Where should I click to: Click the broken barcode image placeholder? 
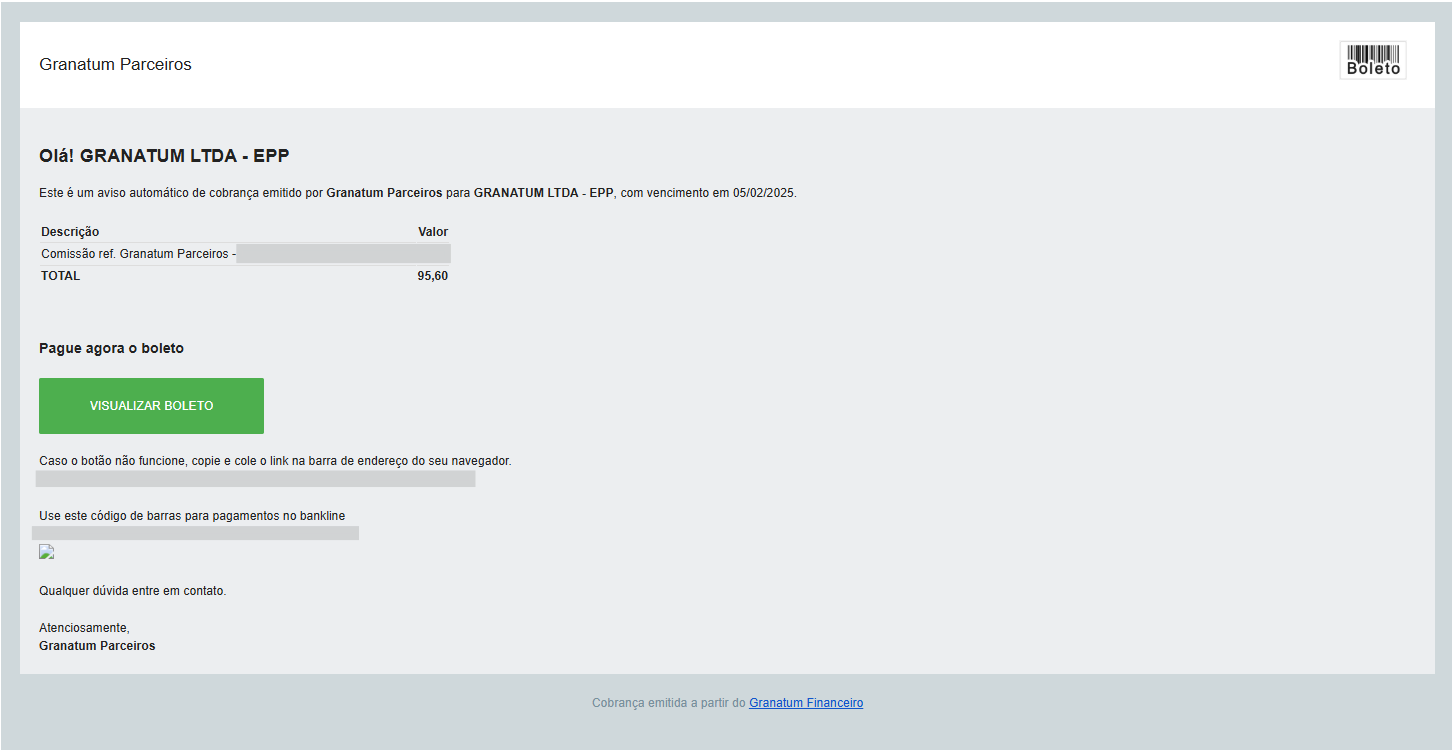(x=46, y=552)
